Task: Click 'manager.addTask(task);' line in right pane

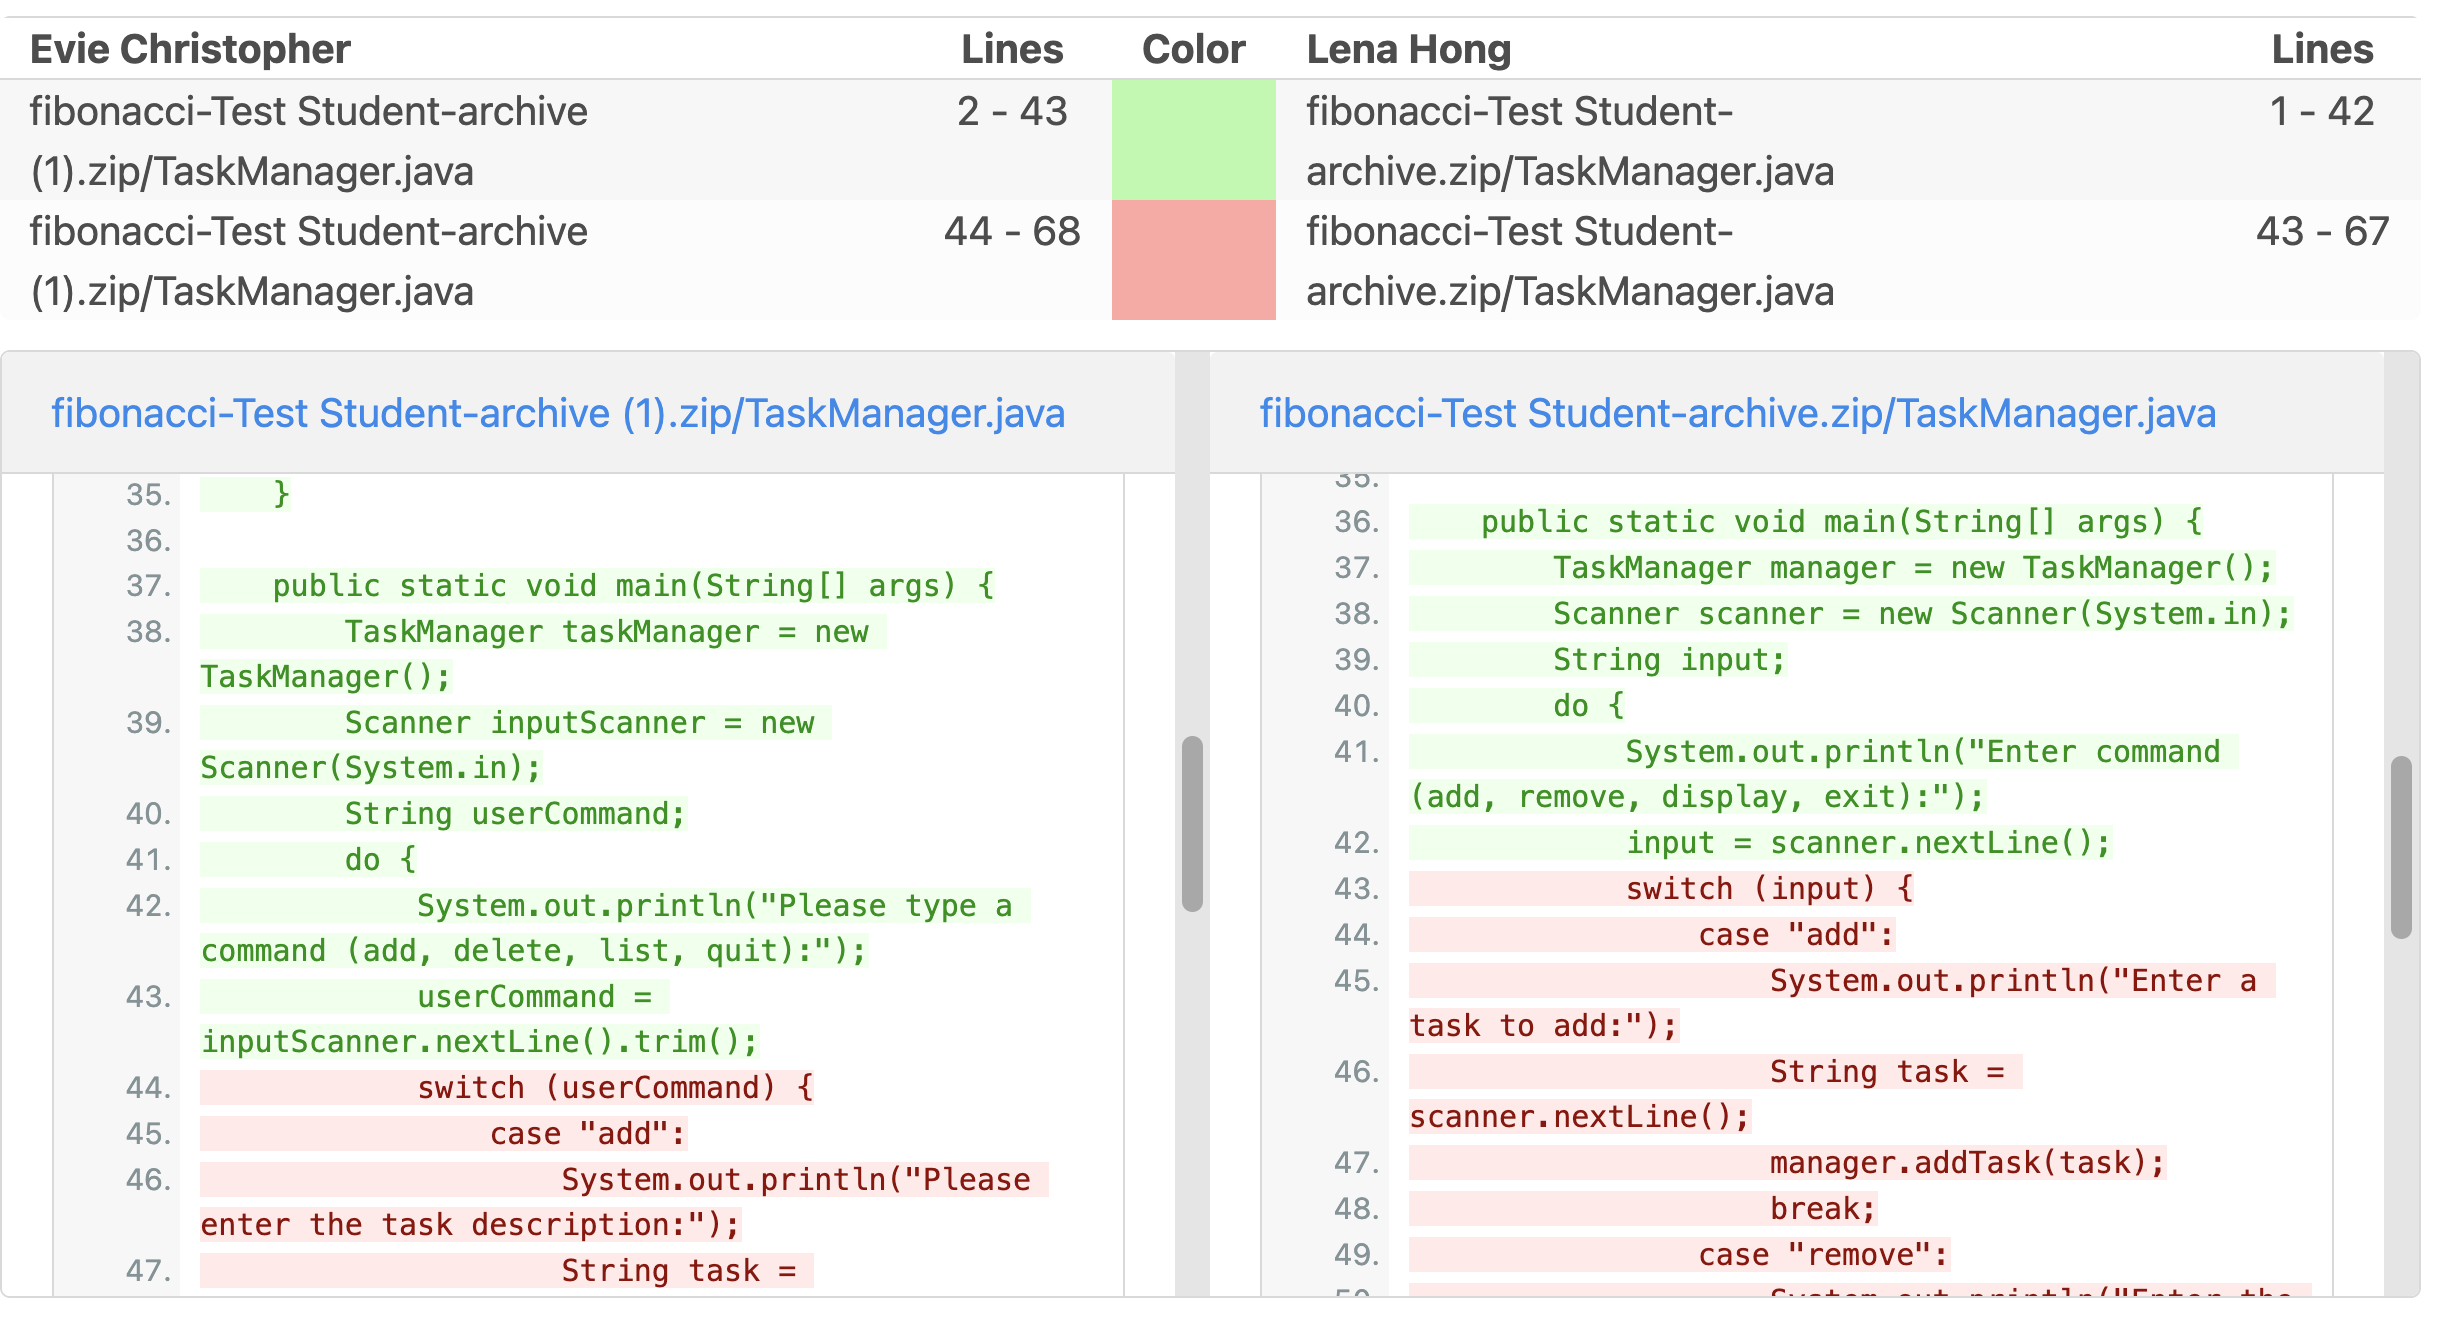Action: [1788, 1162]
